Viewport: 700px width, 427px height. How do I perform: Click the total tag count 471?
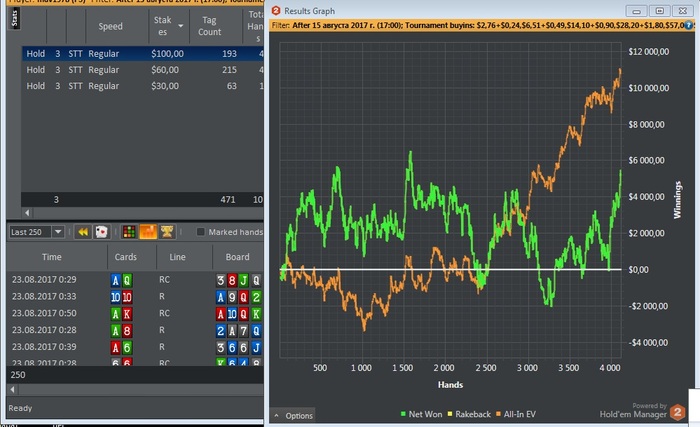coord(228,200)
